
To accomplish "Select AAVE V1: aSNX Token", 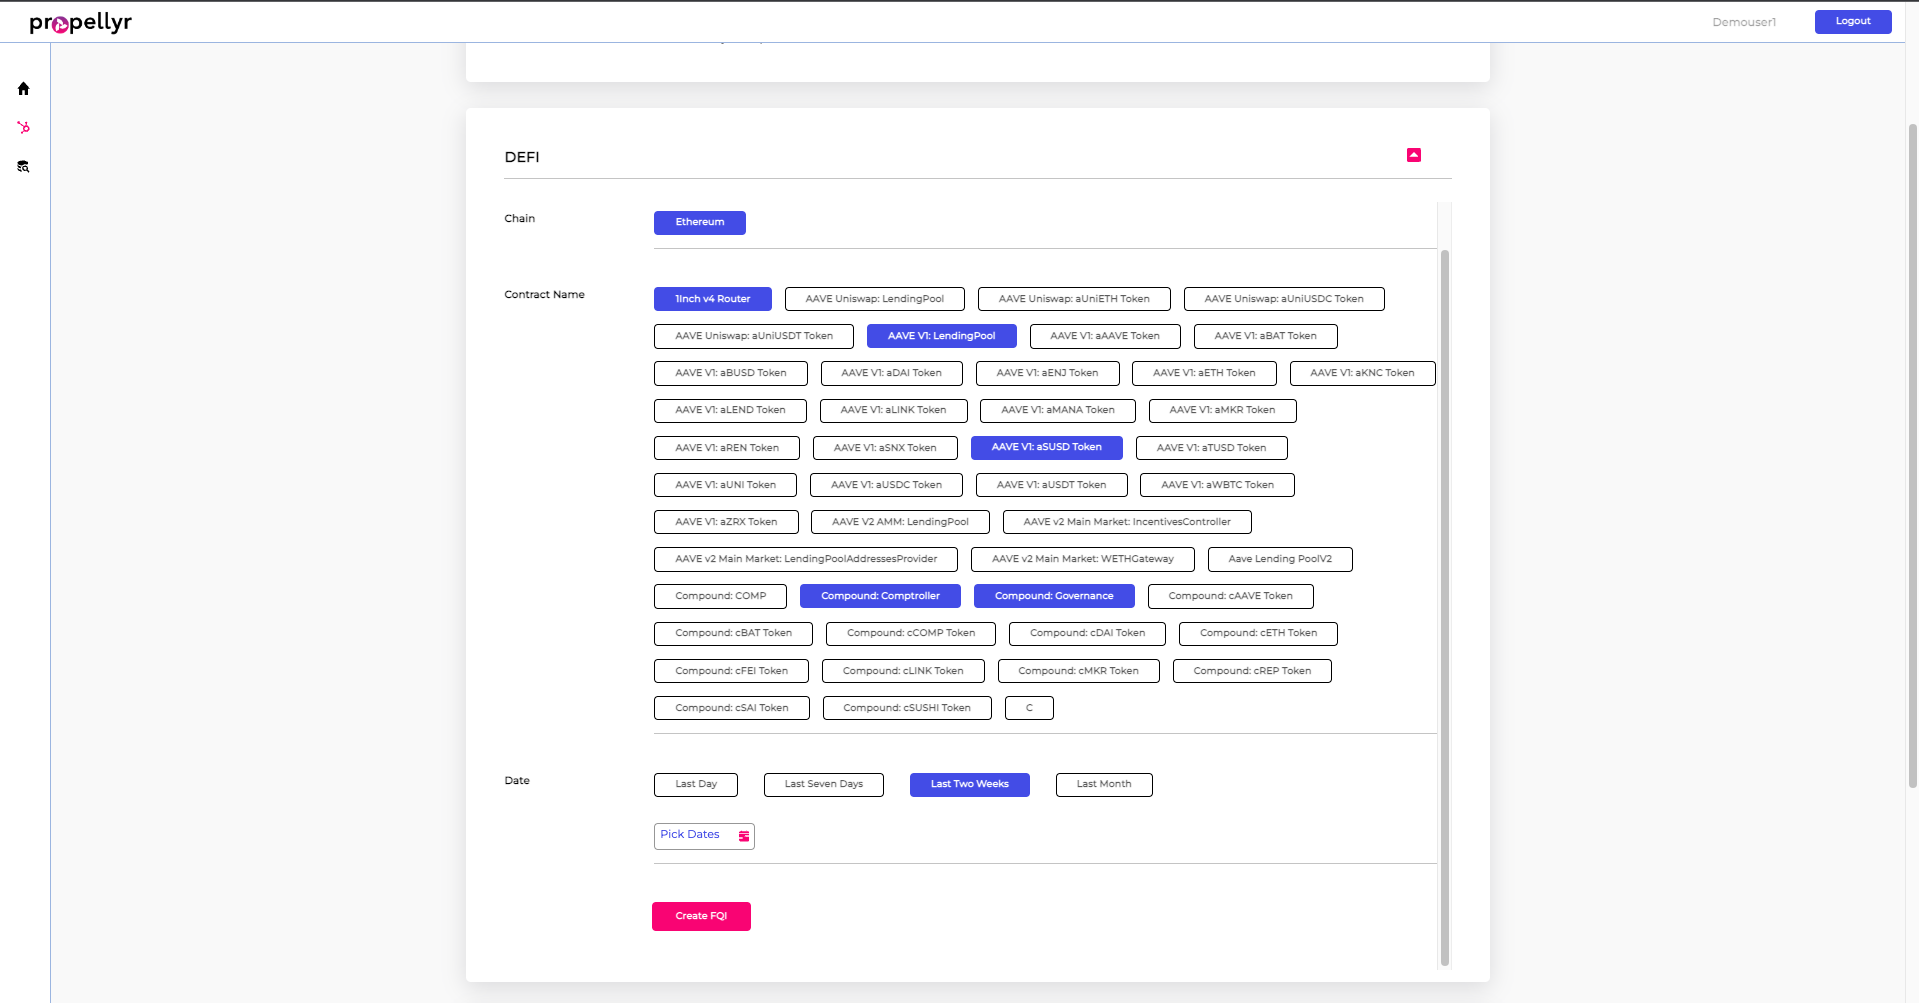I will coord(885,448).
